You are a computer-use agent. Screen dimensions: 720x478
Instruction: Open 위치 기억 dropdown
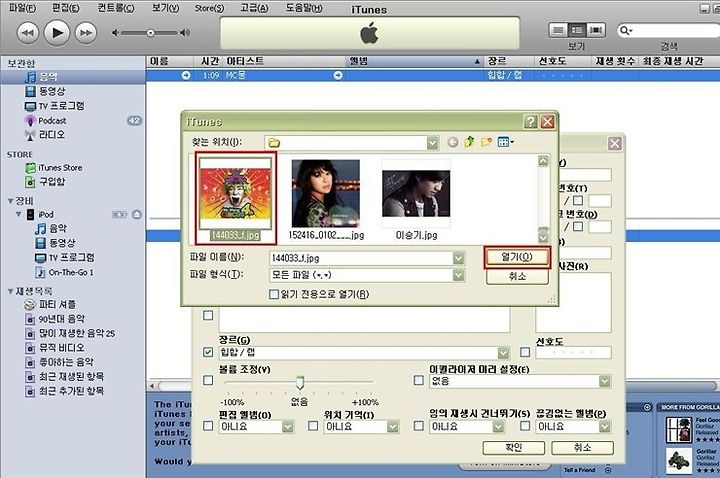393,427
